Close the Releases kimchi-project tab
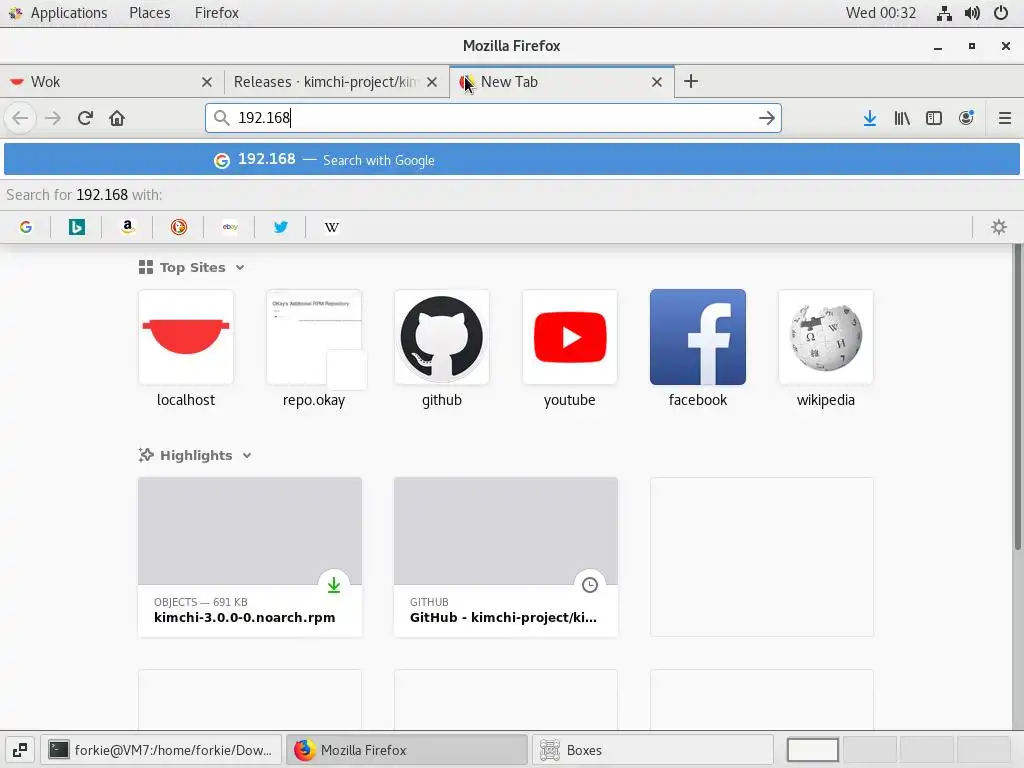Image resolution: width=1024 pixels, height=768 pixels. (x=432, y=82)
